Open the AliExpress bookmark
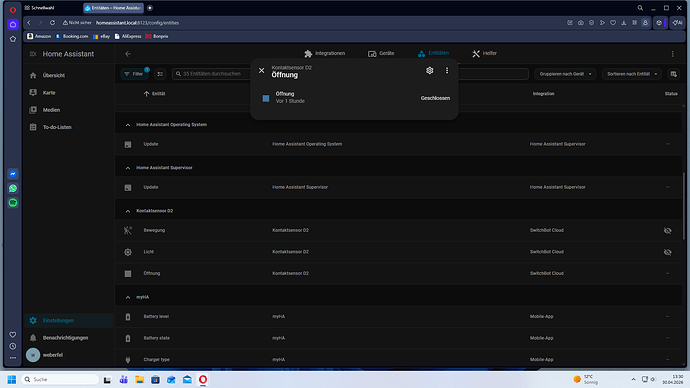 point(128,36)
